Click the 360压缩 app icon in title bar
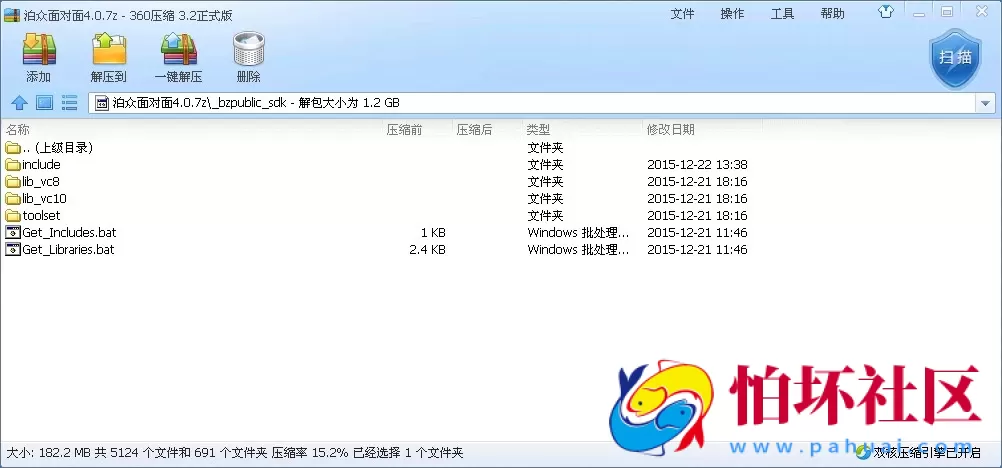The height and width of the screenshot is (468, 1002). 11,15
